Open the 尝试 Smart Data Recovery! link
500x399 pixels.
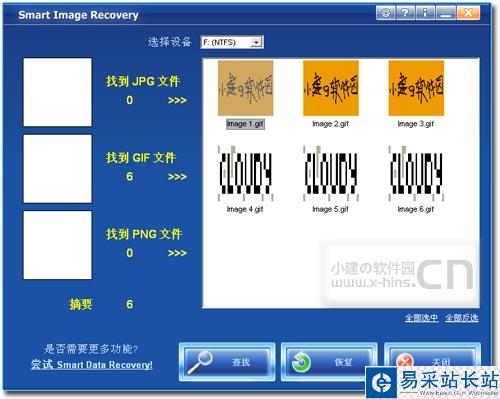92,364
